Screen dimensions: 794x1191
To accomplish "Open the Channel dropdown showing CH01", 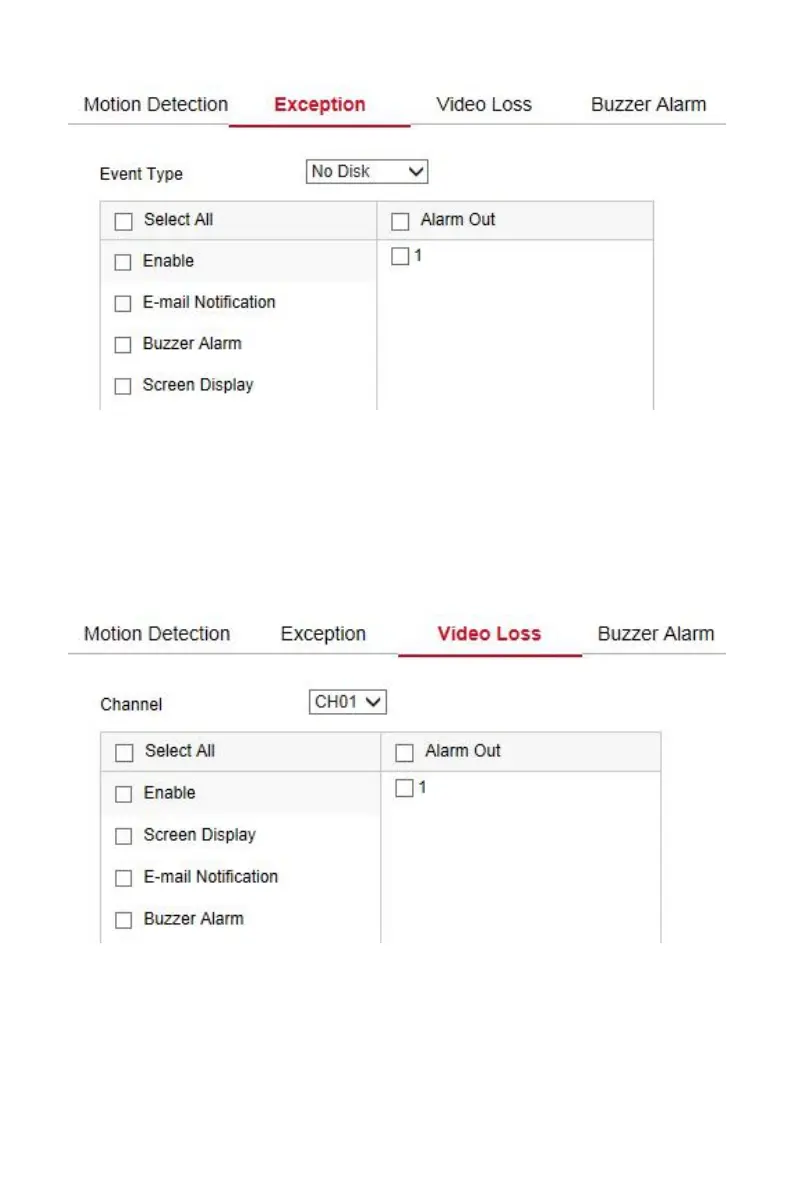I will [x=347, y=702].
